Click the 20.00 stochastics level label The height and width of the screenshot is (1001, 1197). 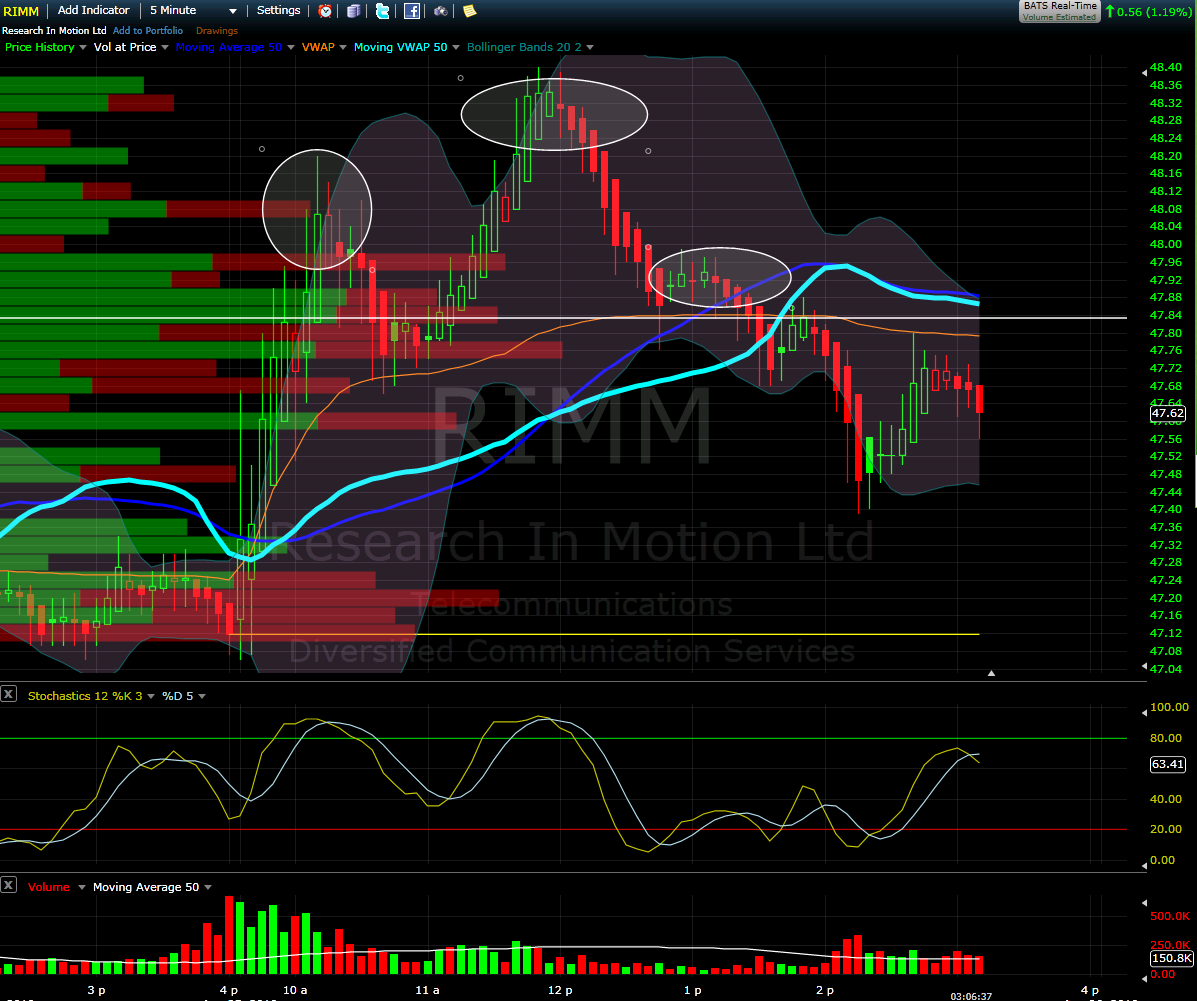[x=1166, y=829]
